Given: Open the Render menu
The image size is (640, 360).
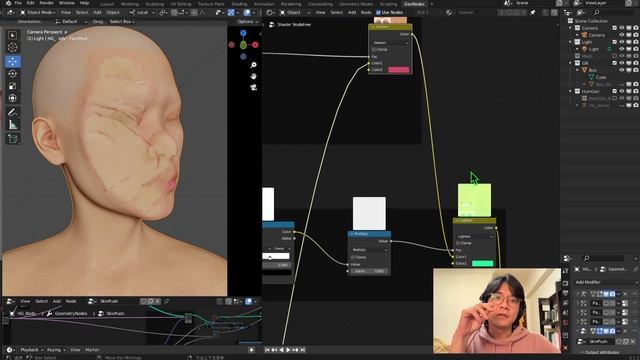Looking at the screenshot, I should click(x=47, y=3).
